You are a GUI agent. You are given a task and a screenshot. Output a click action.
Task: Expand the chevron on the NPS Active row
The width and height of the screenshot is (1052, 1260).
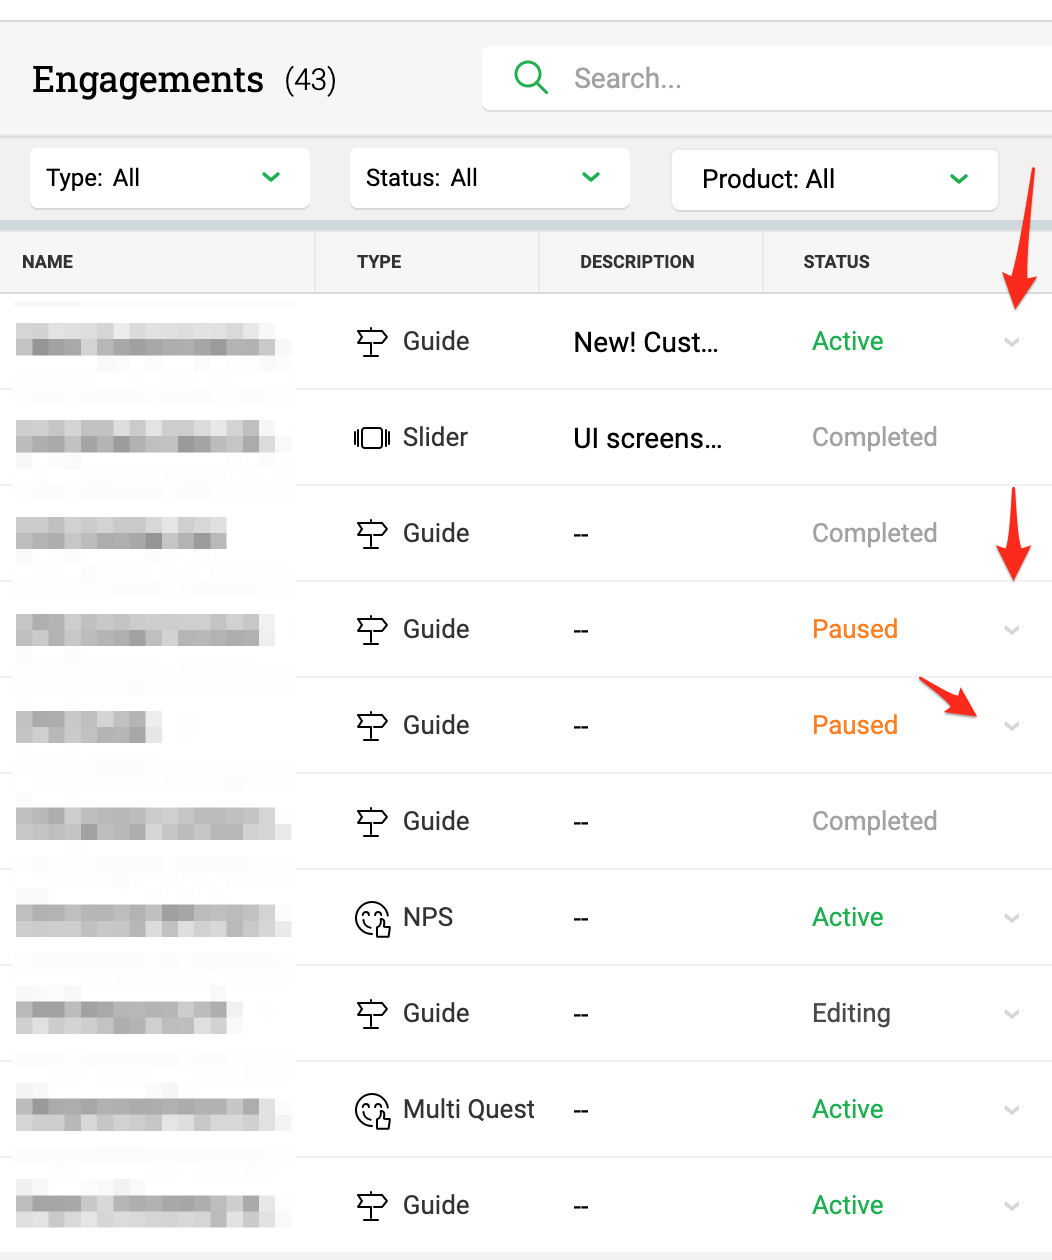(1012, 918)
